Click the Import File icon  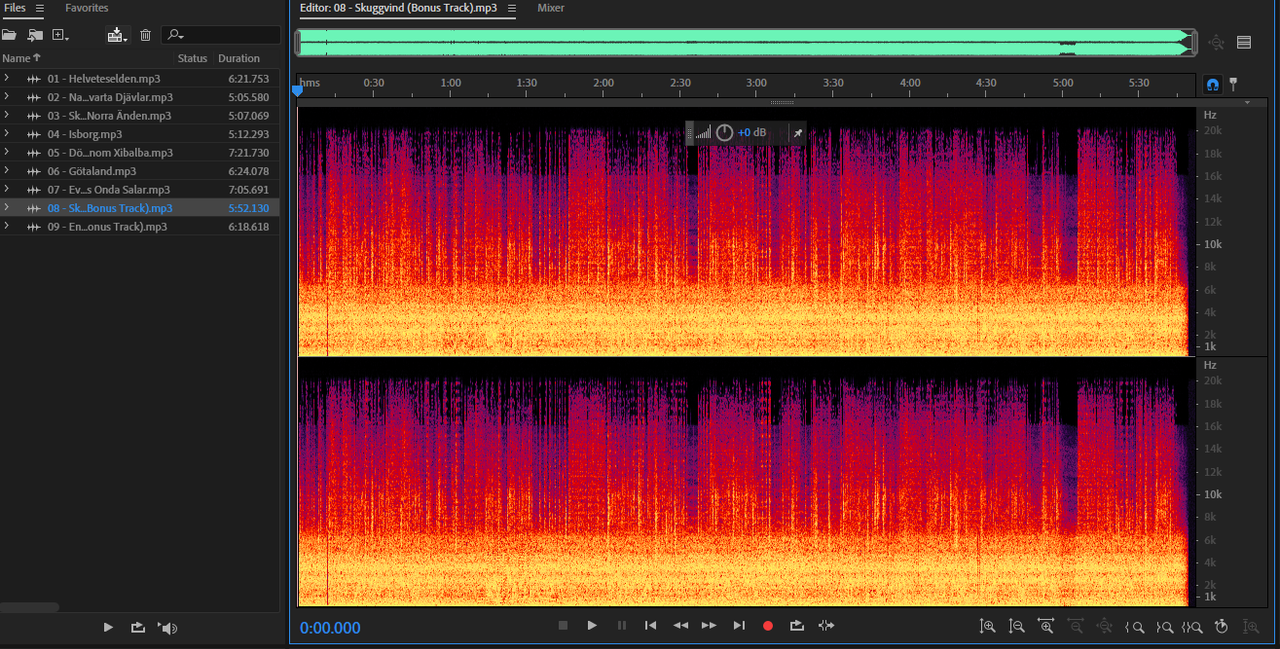pyautogui.click(x=35, y=35)
